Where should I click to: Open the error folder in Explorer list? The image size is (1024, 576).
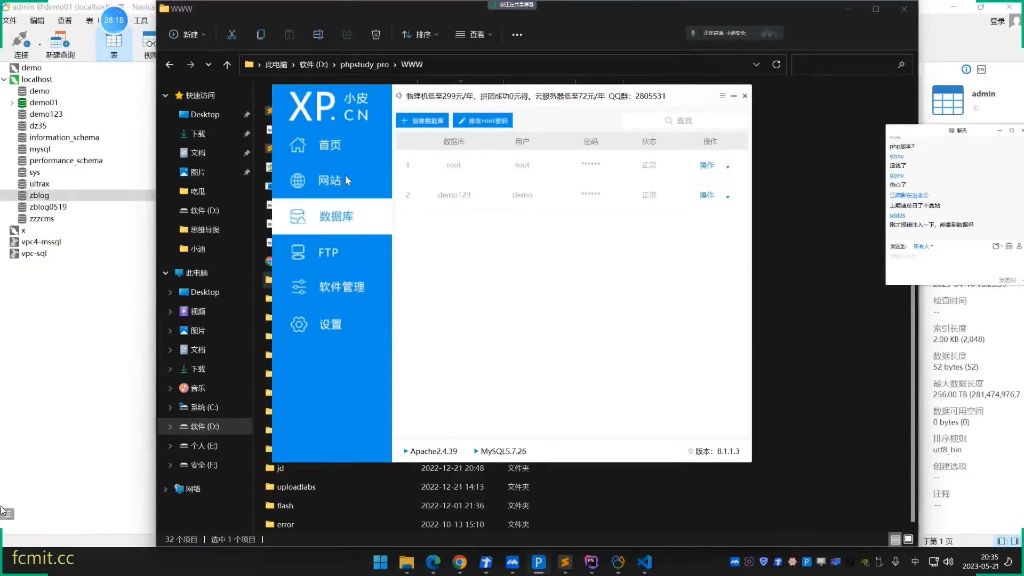coord(285,524)
